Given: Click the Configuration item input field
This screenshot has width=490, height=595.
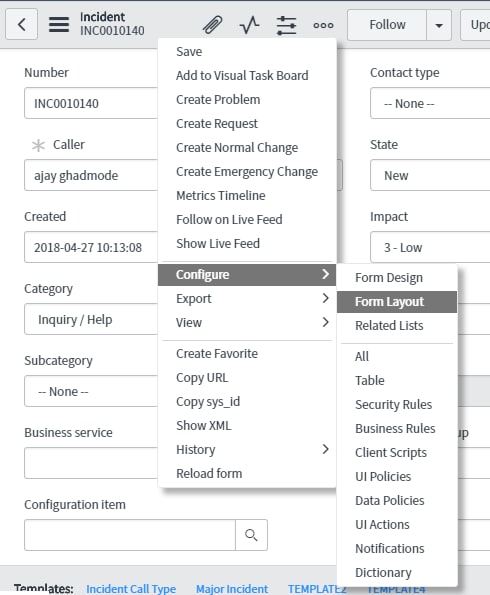Looking at the screenshot, I should 130,535.
